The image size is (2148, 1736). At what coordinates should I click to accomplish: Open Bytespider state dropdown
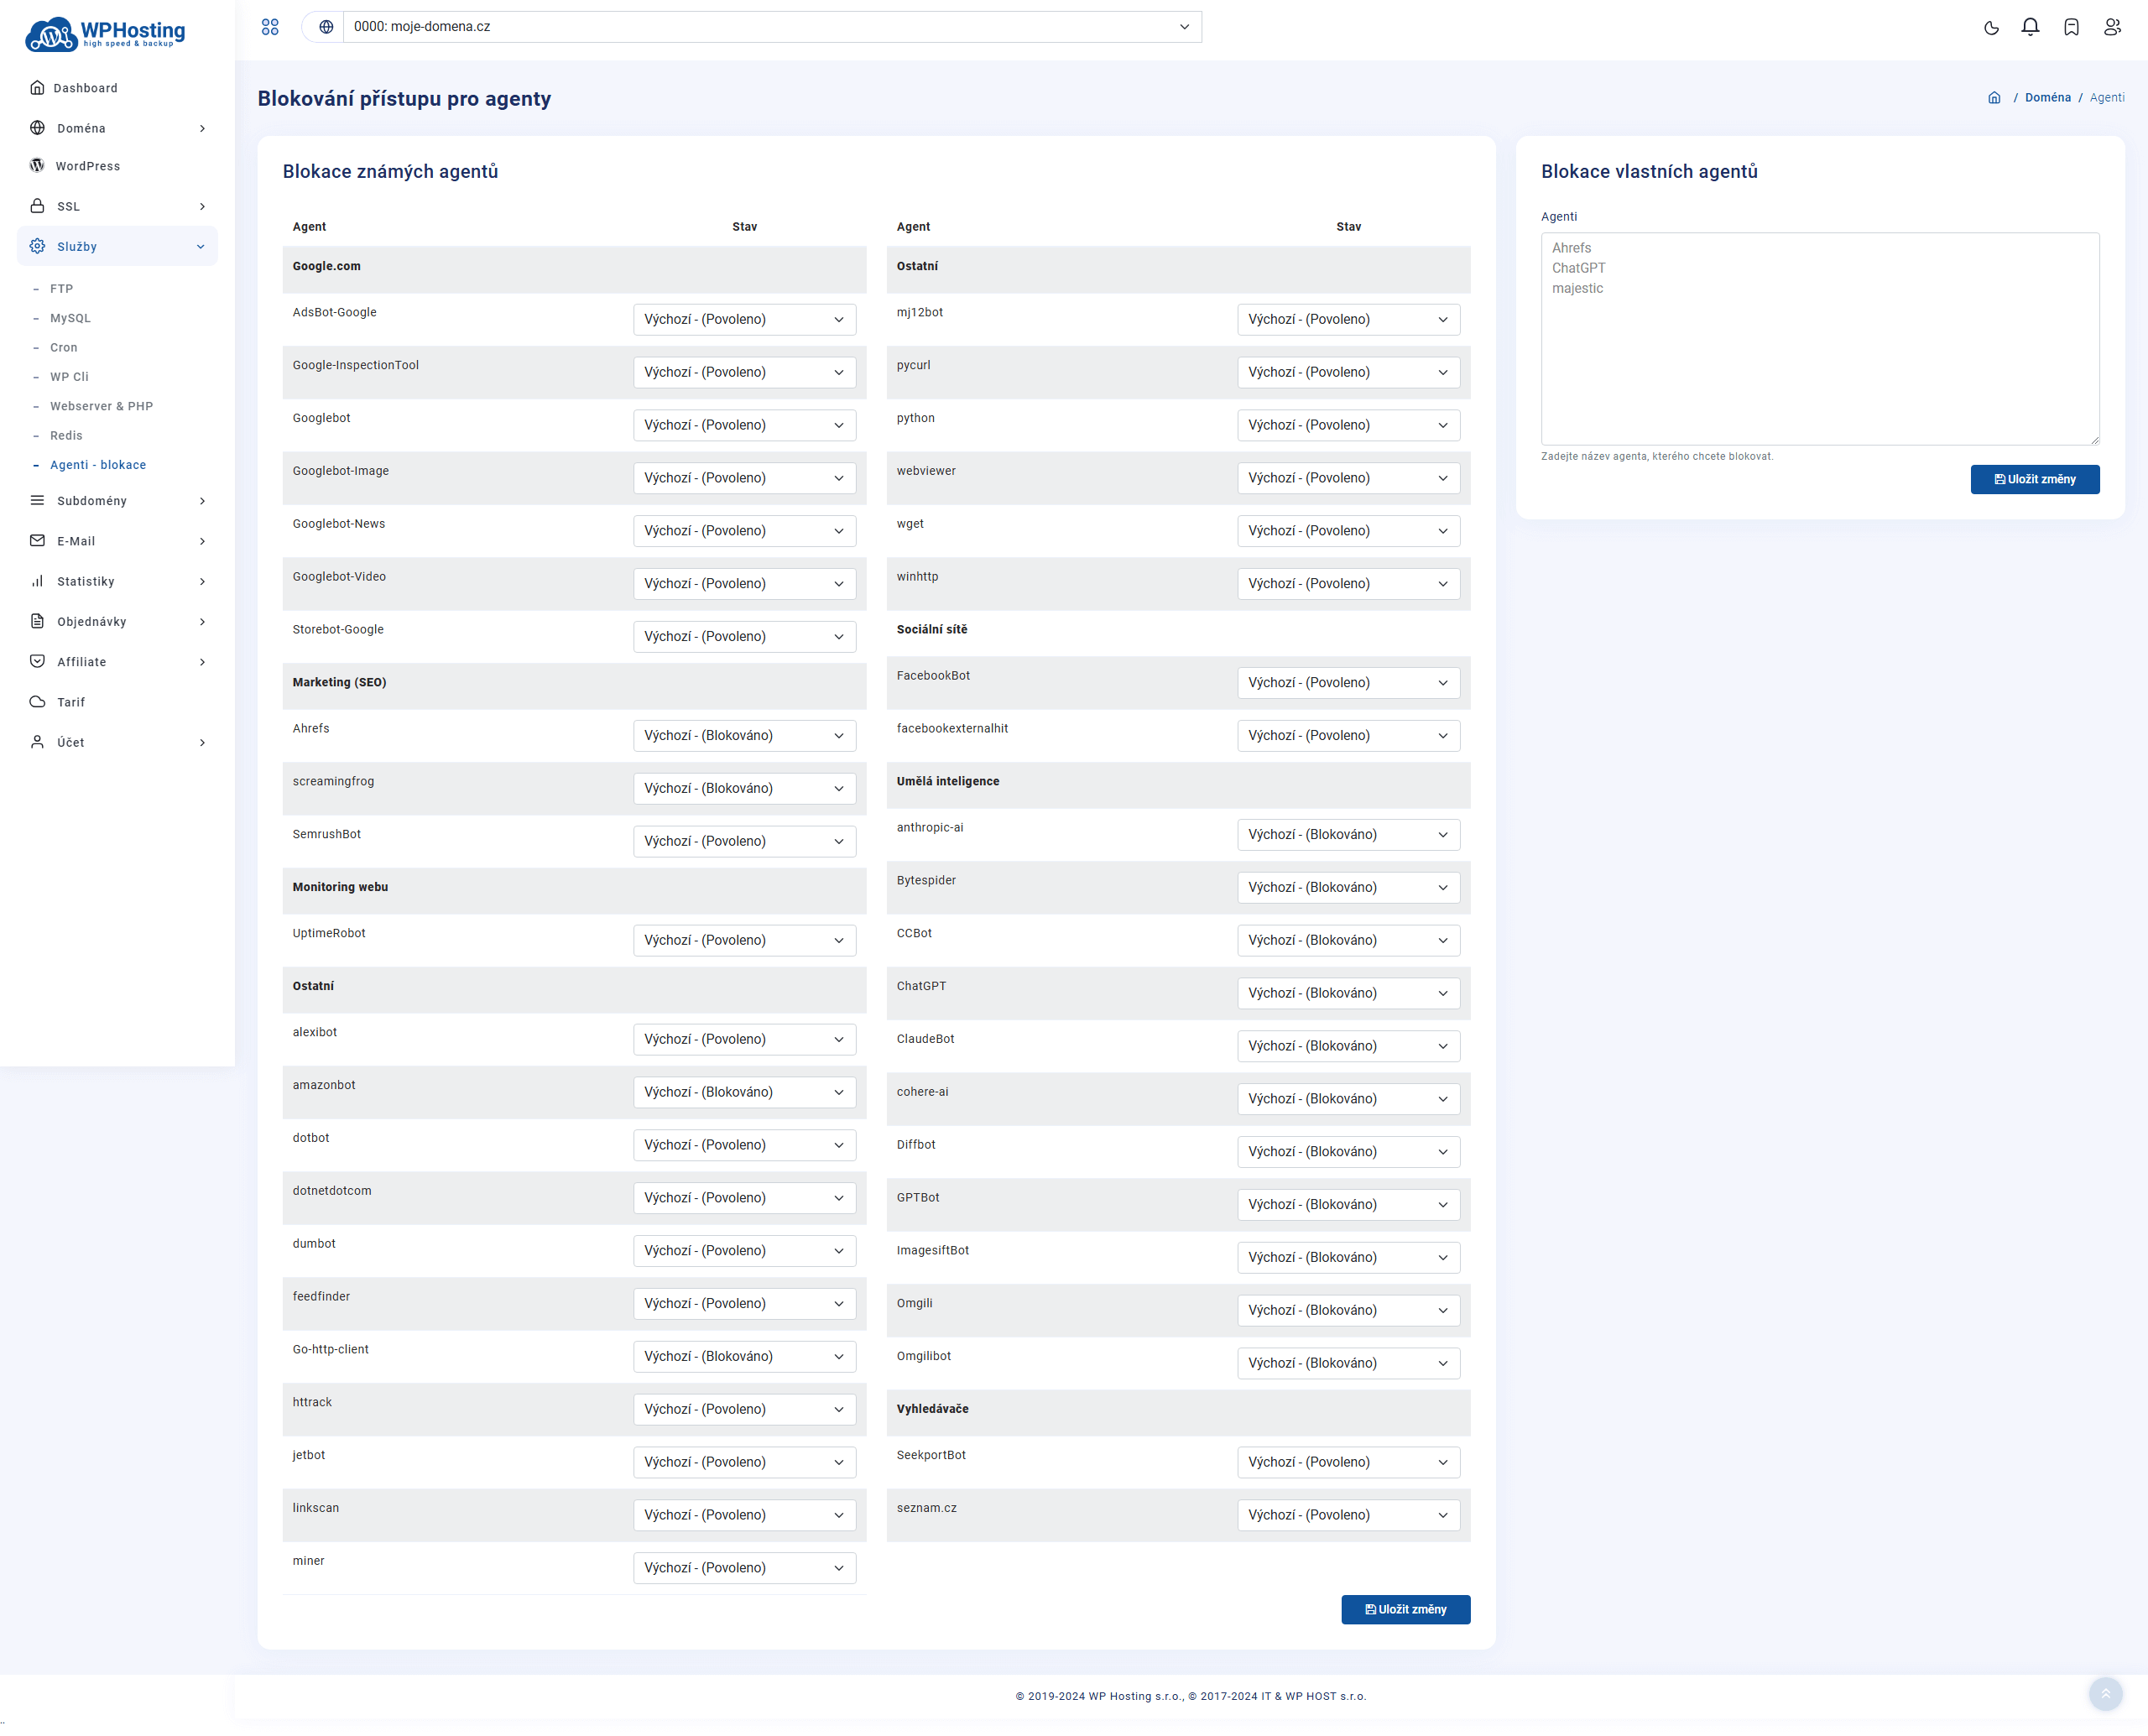(x=1348, y=887)
